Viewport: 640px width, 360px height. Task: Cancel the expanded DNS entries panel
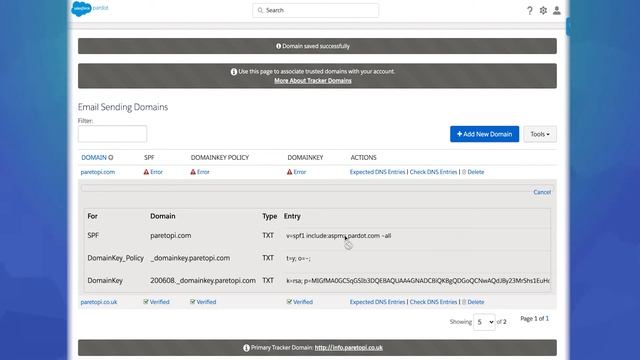pyautogui.click(x=542, y=192)
